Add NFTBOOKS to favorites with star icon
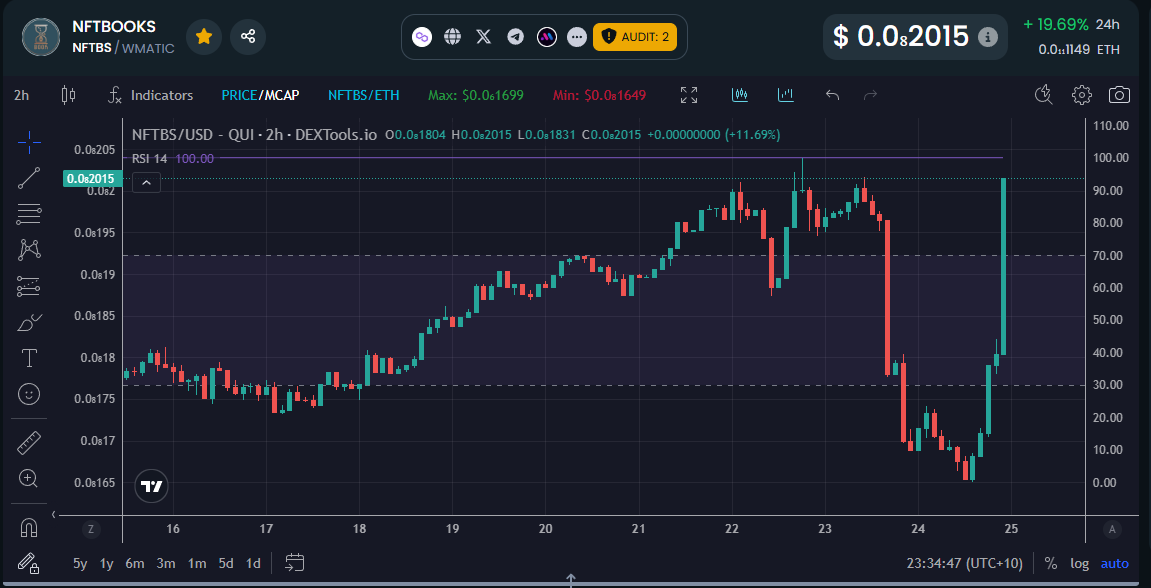The width and height of the screenshot is (1151, 588). 204,37
